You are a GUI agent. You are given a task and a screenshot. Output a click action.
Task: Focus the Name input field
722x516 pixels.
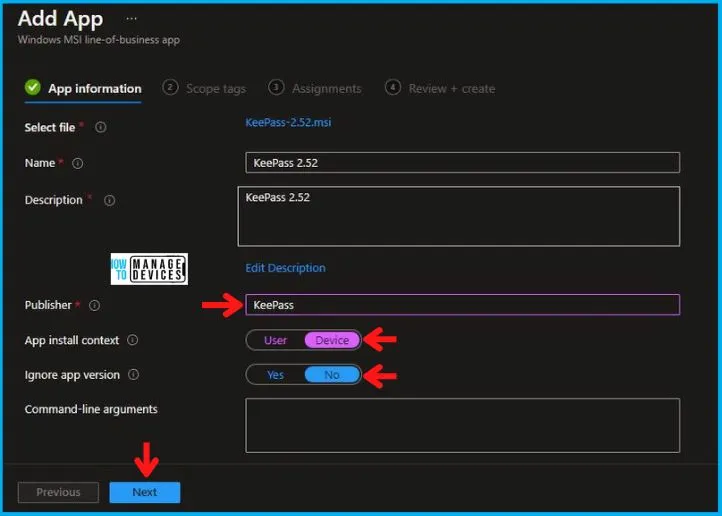(462, 162)
